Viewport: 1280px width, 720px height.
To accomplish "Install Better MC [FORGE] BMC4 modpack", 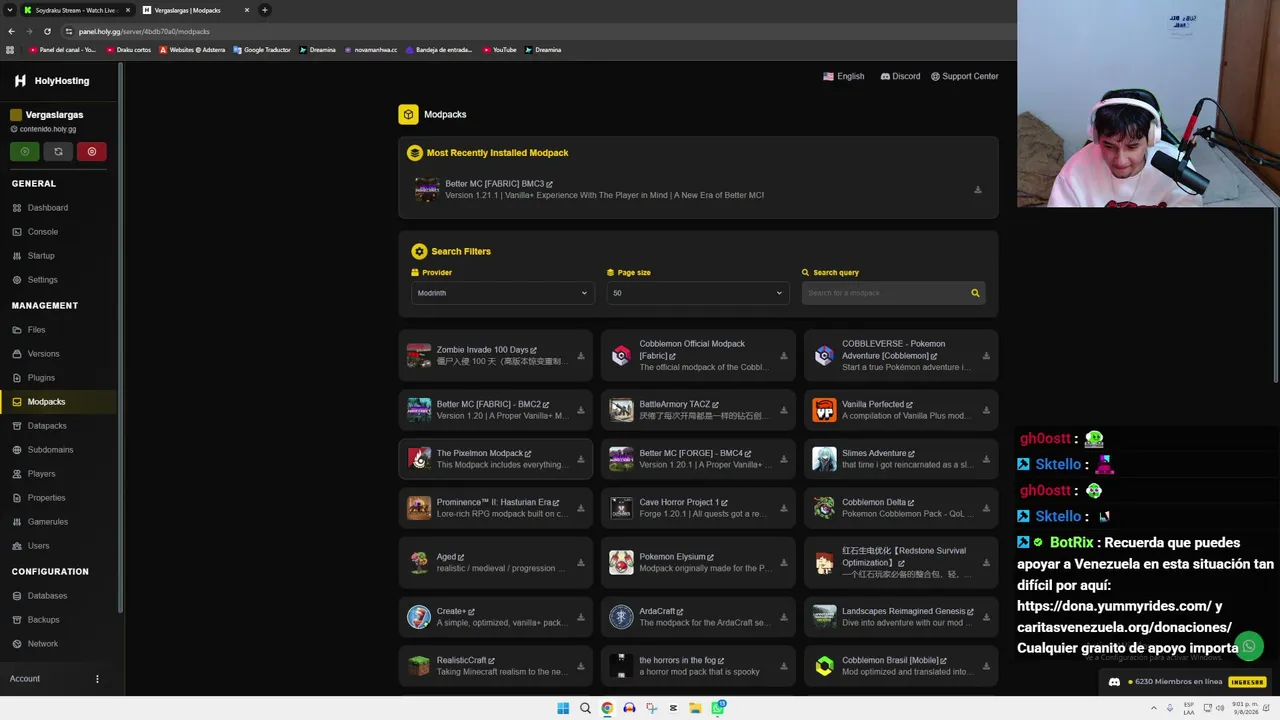I will point(784,459).
